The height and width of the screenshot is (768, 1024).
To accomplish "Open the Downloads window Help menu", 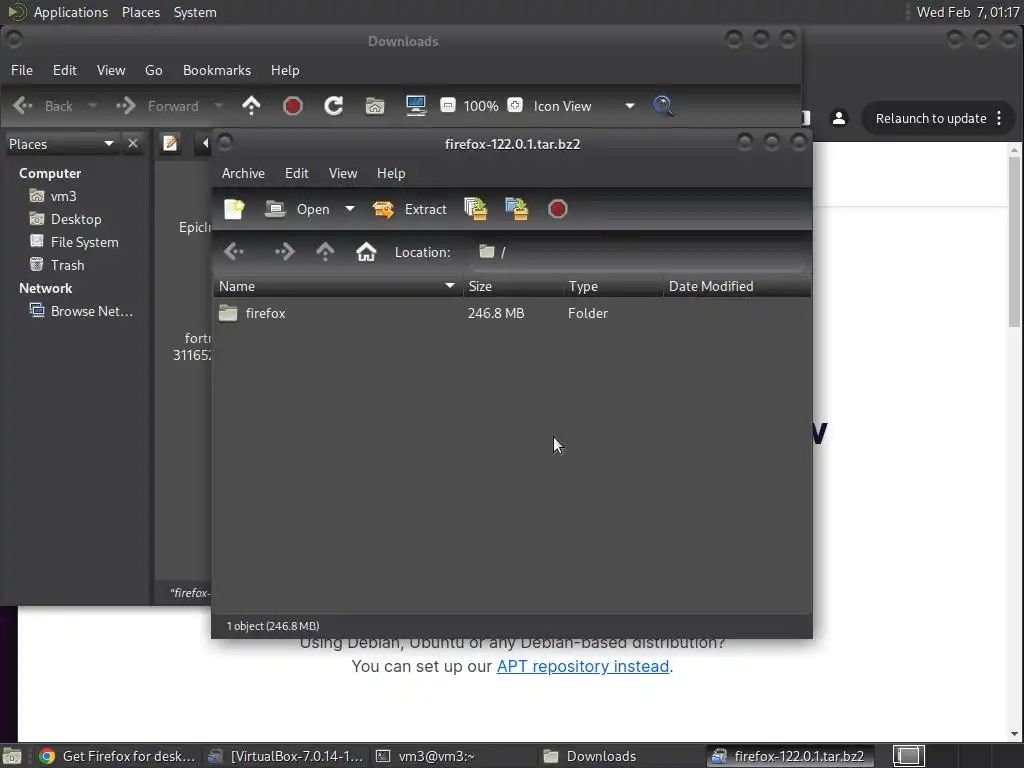I will click(x=285, y=70).
